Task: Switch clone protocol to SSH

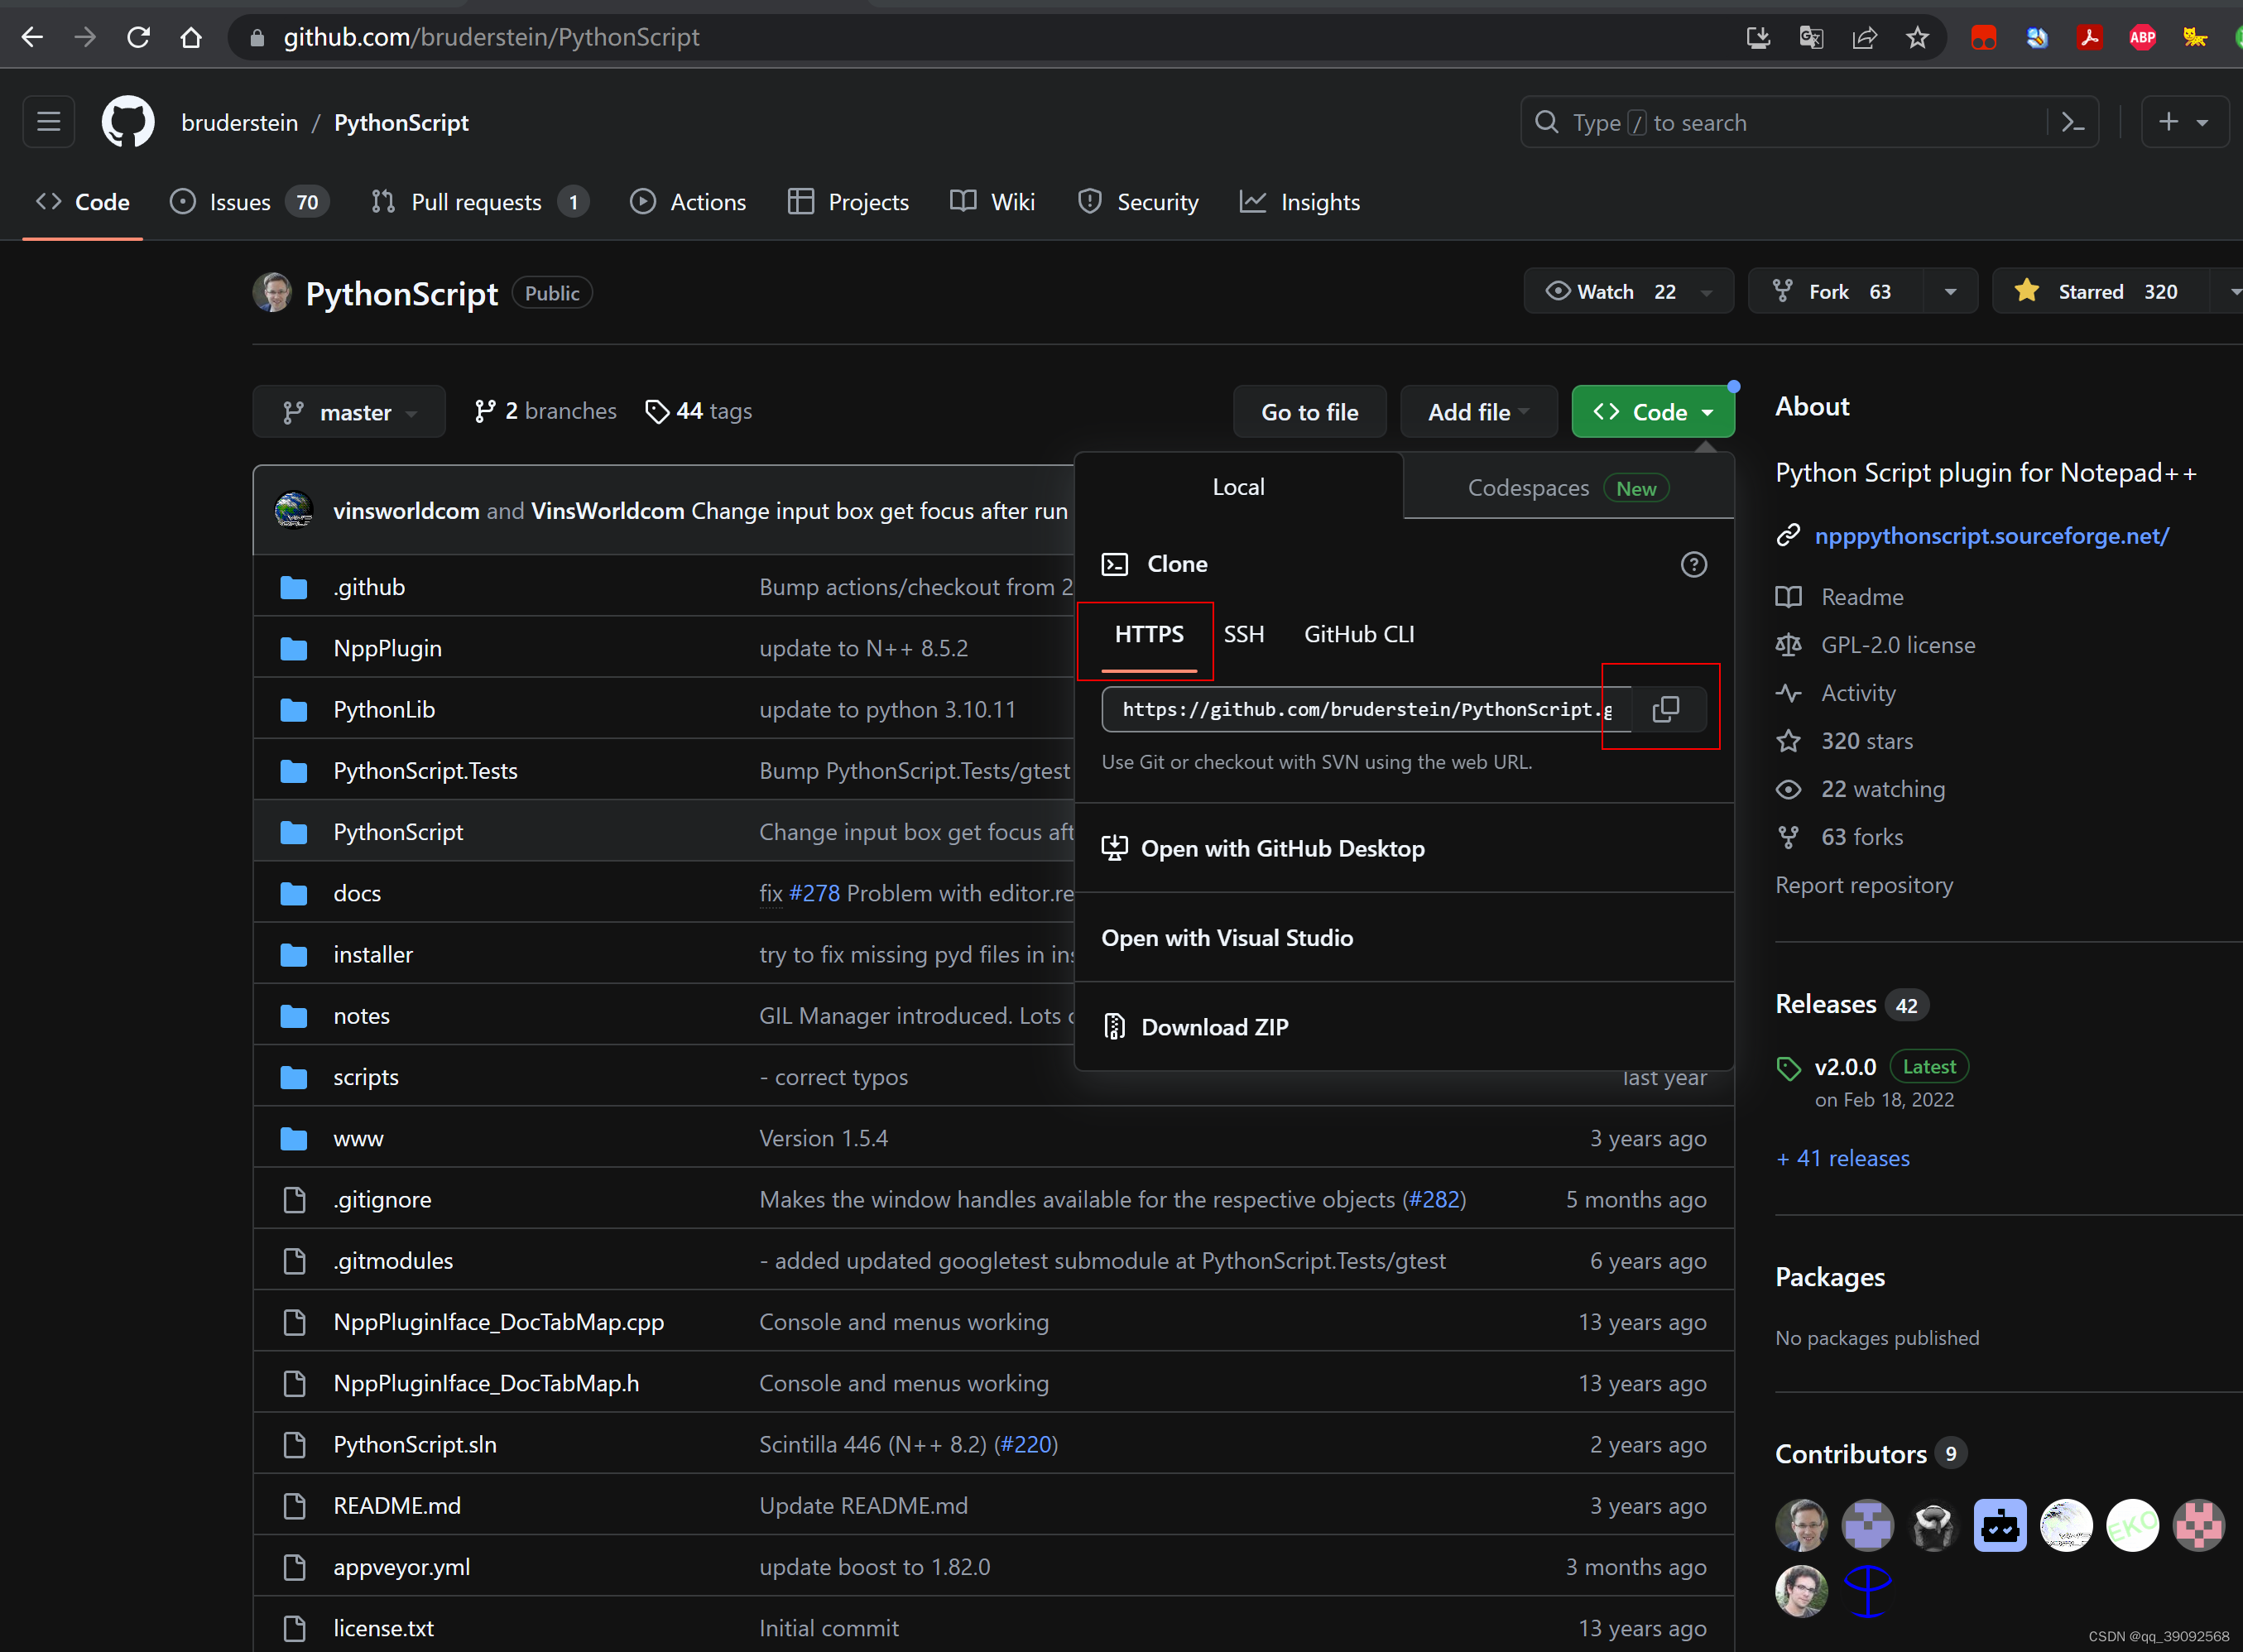Action: pos(1243,634)
